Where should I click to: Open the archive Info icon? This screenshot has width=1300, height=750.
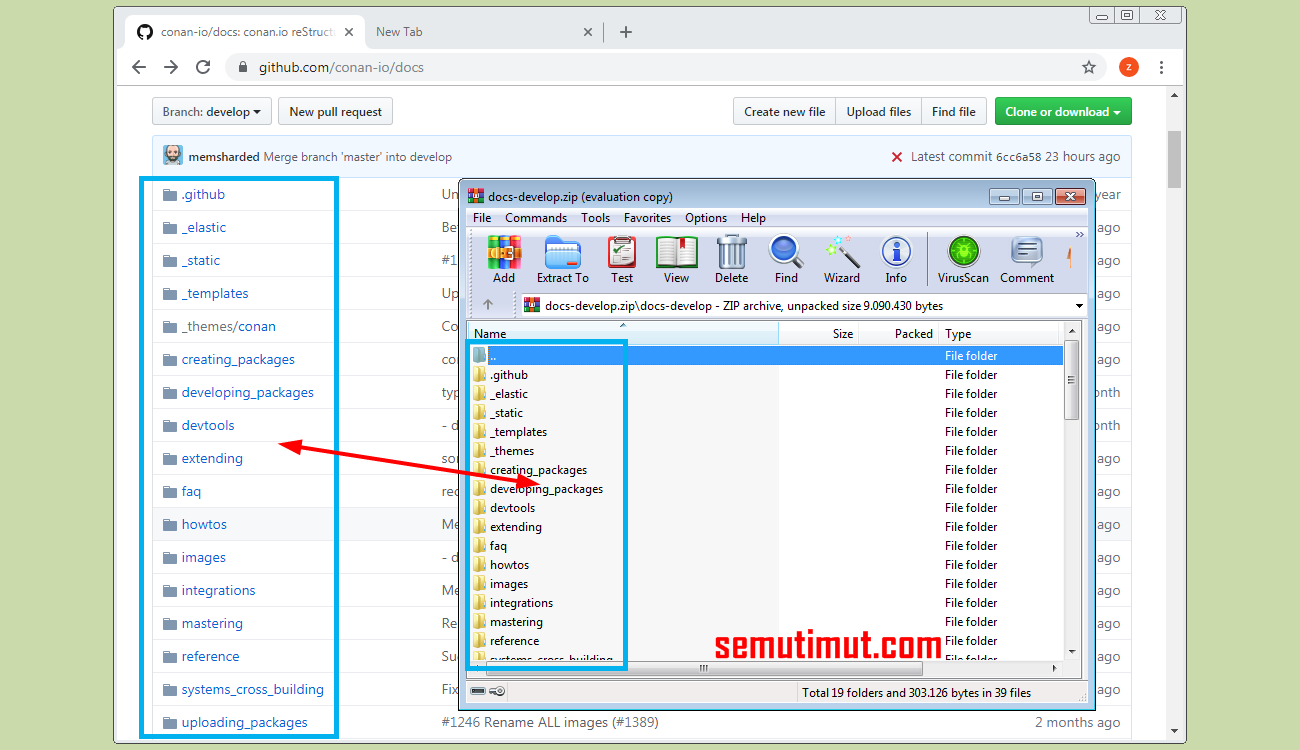click(x=896, y=259)
